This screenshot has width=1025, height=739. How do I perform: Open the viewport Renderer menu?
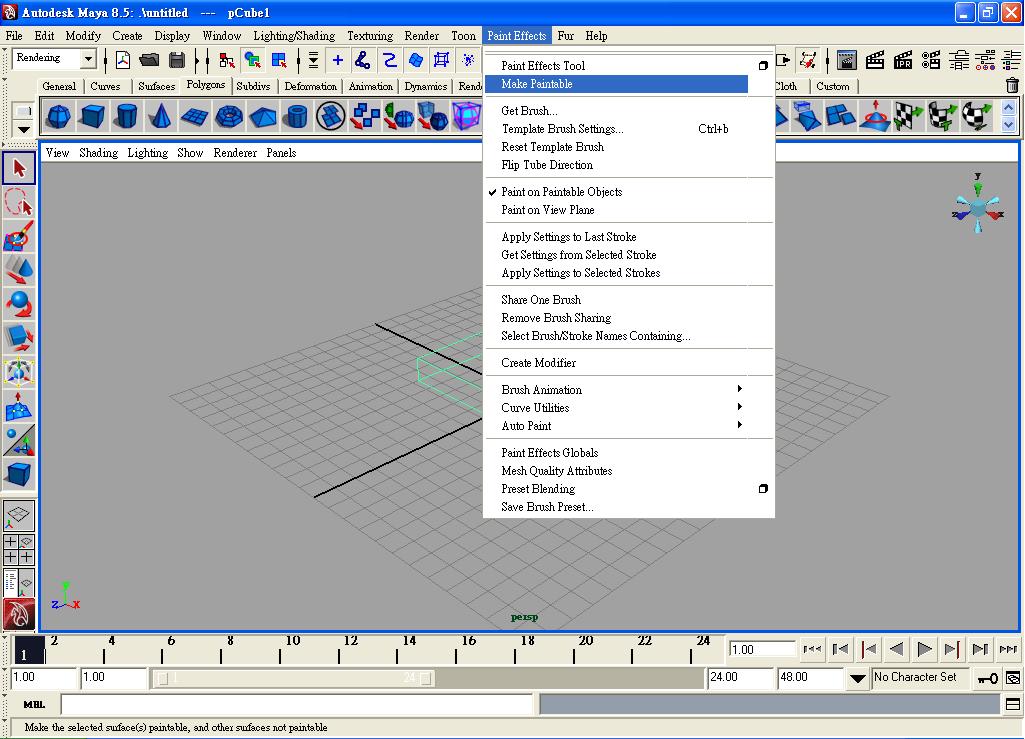click(x=235, y=152)
